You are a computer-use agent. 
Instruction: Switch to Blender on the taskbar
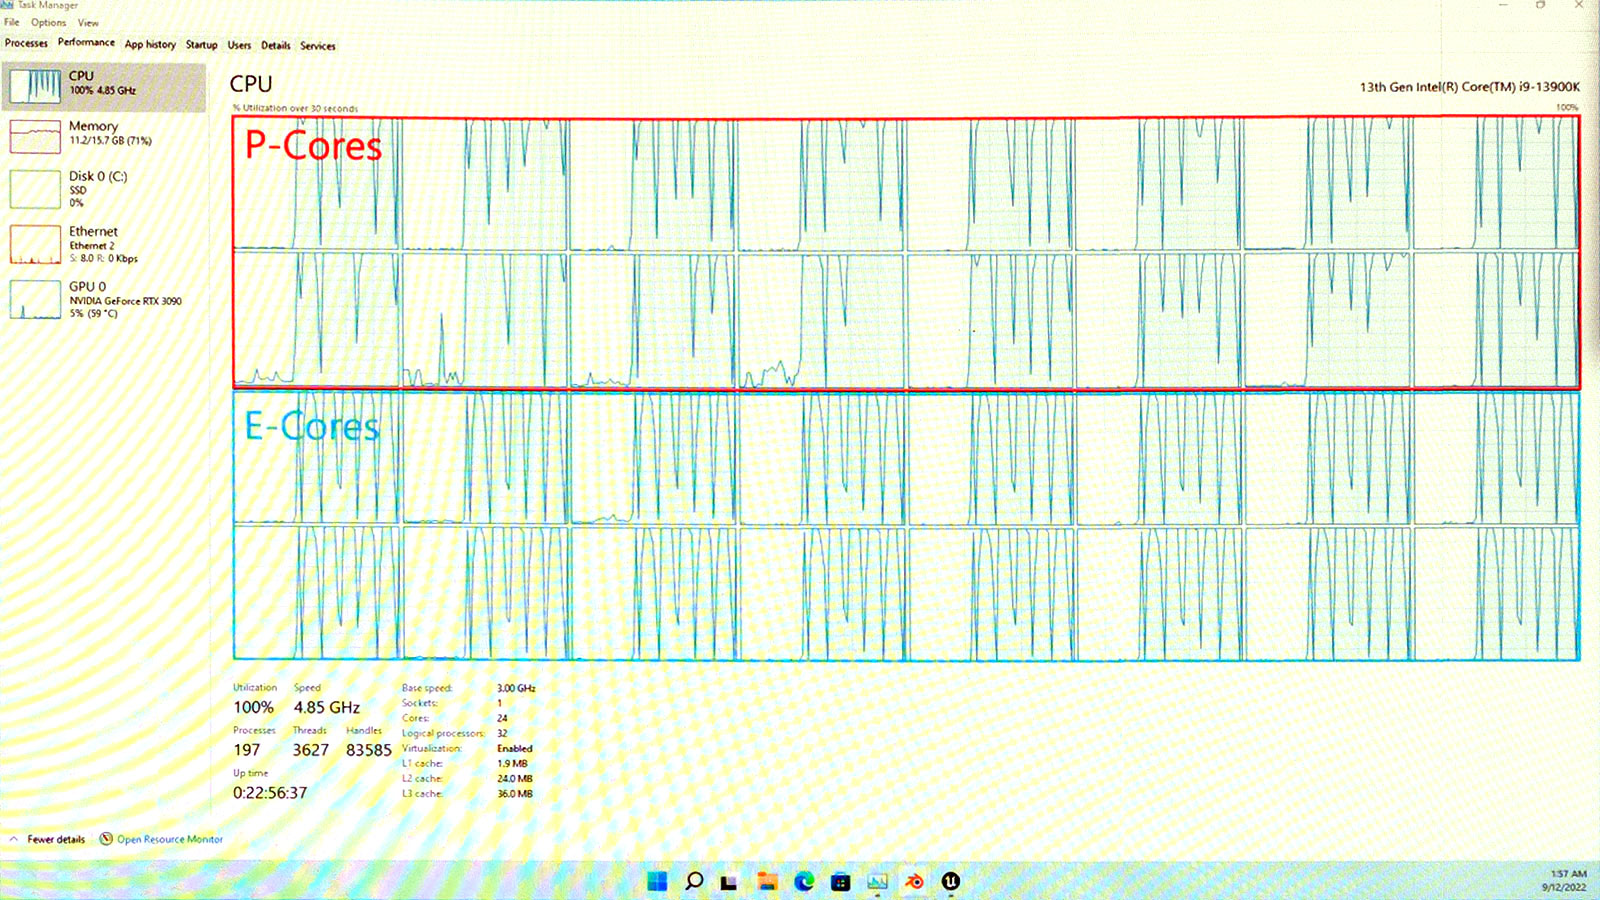[914, 881]
